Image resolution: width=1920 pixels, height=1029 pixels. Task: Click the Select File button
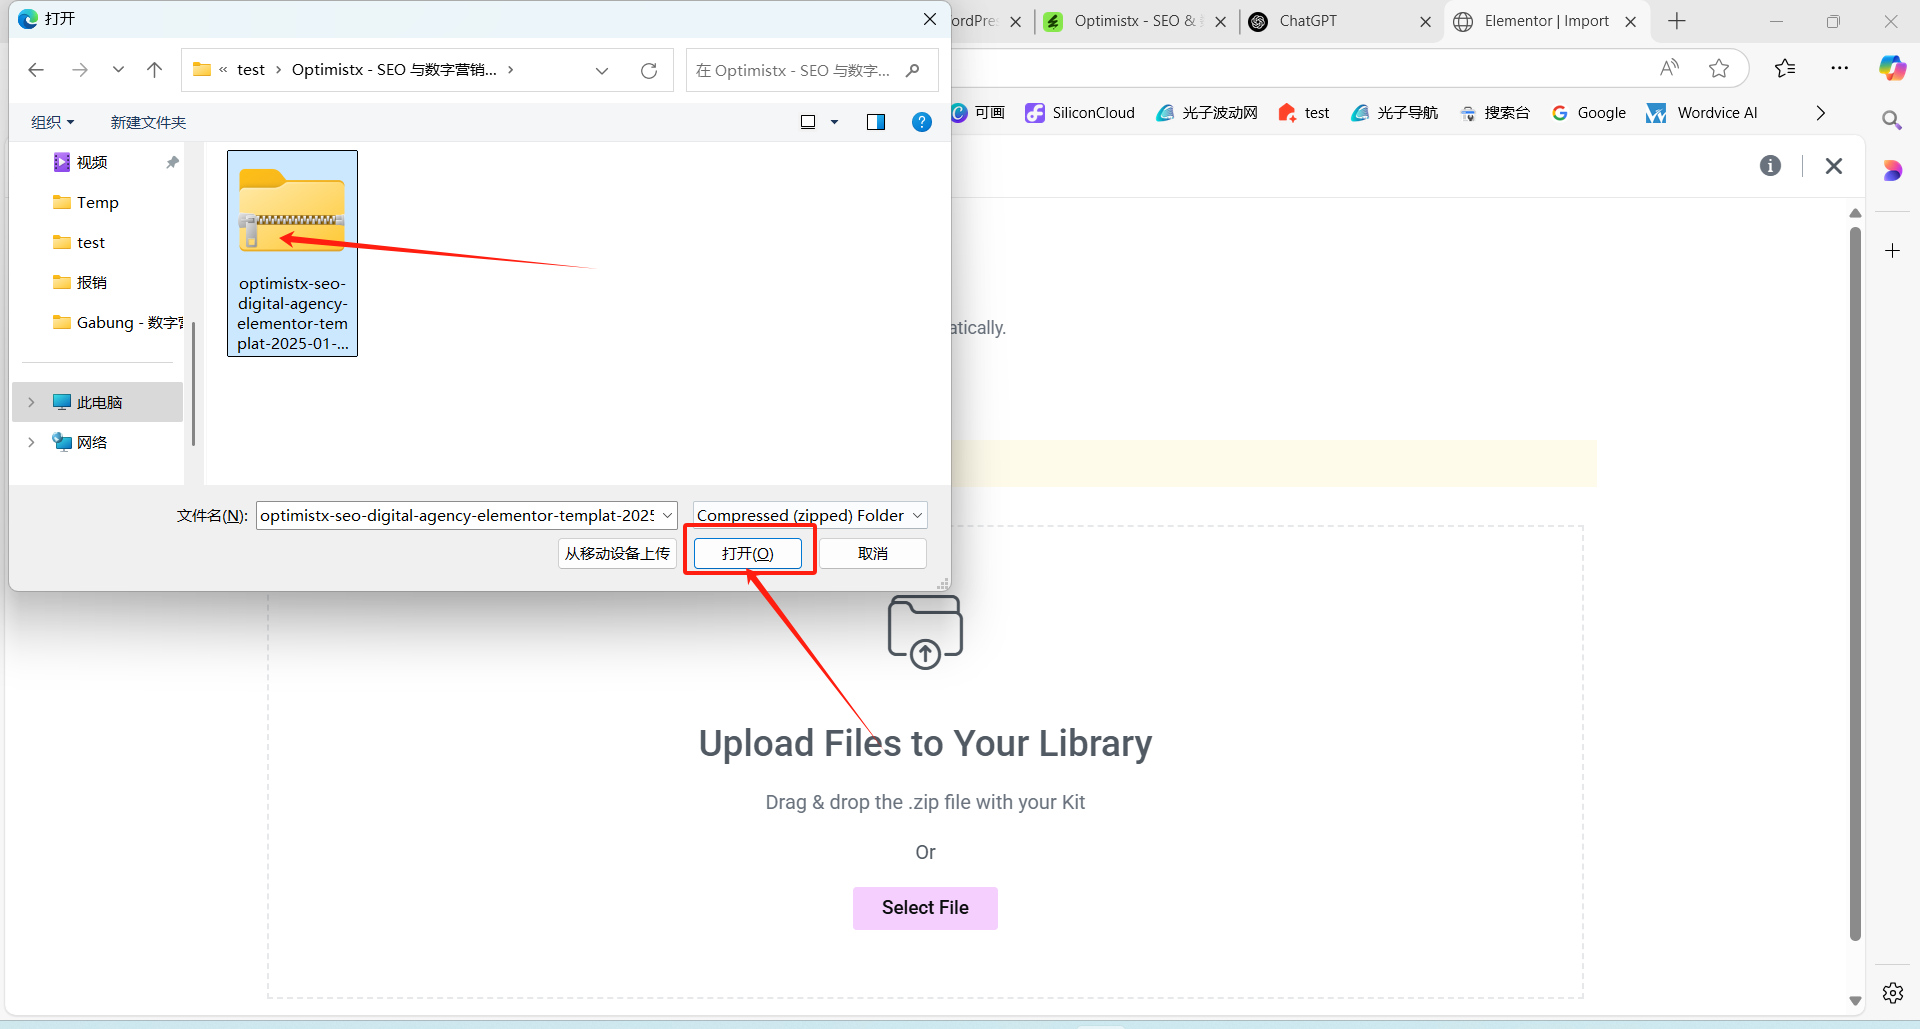click(925, 907)
